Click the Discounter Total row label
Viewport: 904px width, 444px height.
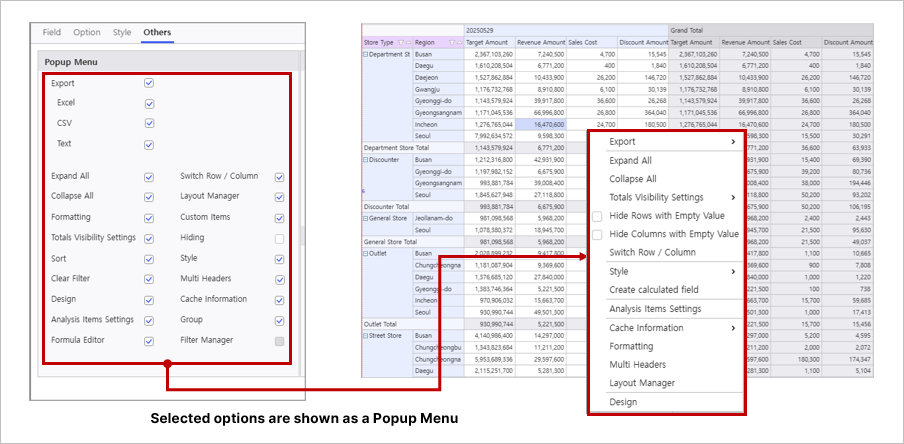click(x=413, y=206)
